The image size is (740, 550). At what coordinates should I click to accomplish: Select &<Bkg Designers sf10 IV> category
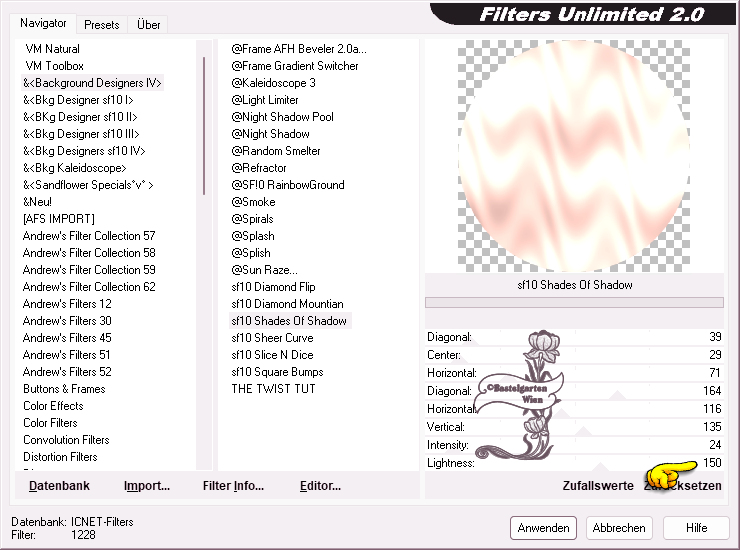(x=84, y=151)
